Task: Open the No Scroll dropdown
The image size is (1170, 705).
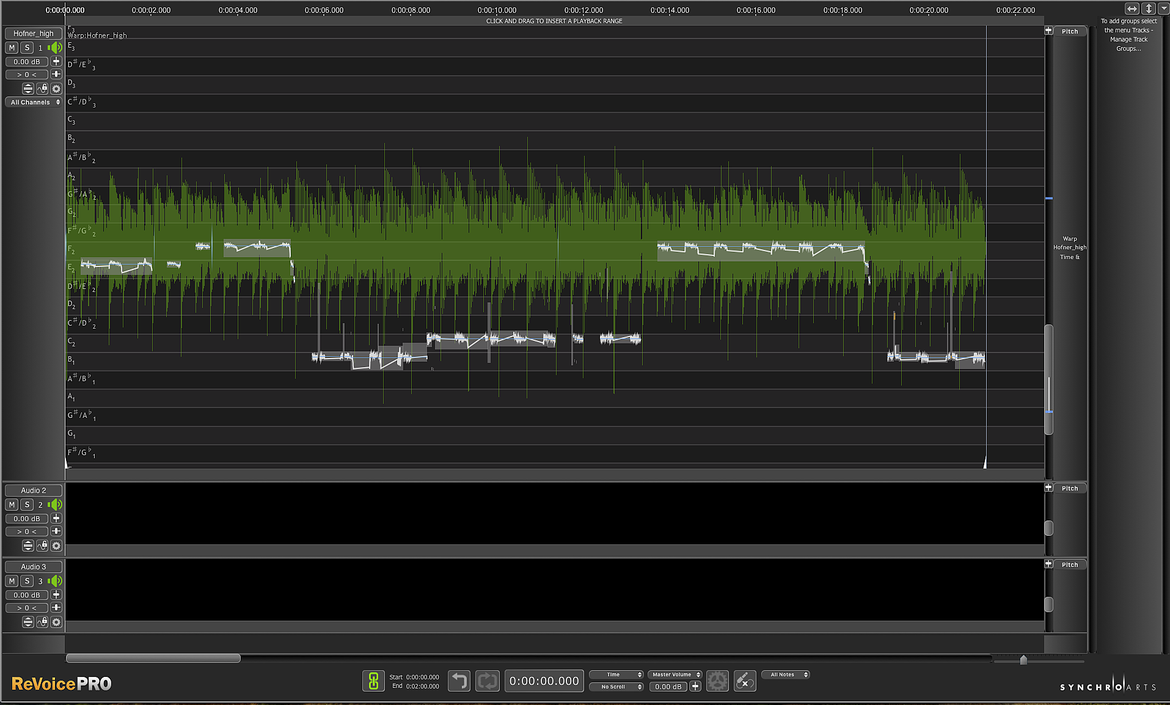Action: 616,686
